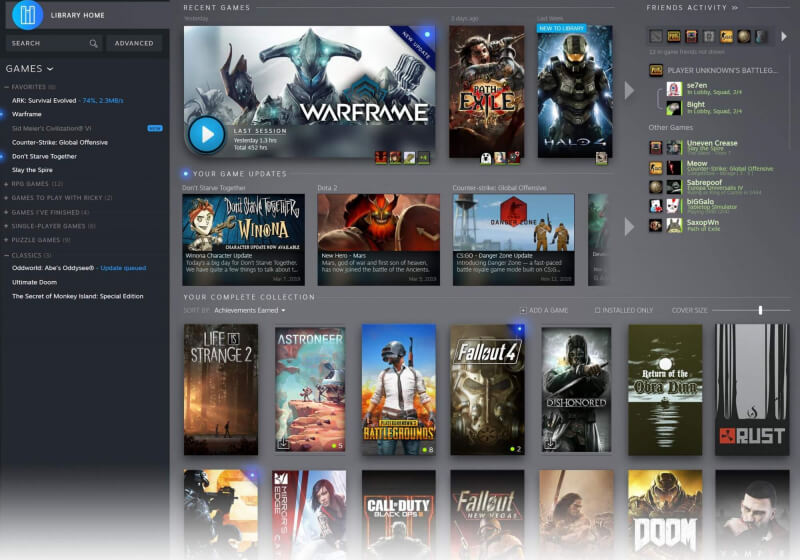The image size is (800, 560).
Task: Open Sabrepoof's avatar
Action: coord(674,186)
